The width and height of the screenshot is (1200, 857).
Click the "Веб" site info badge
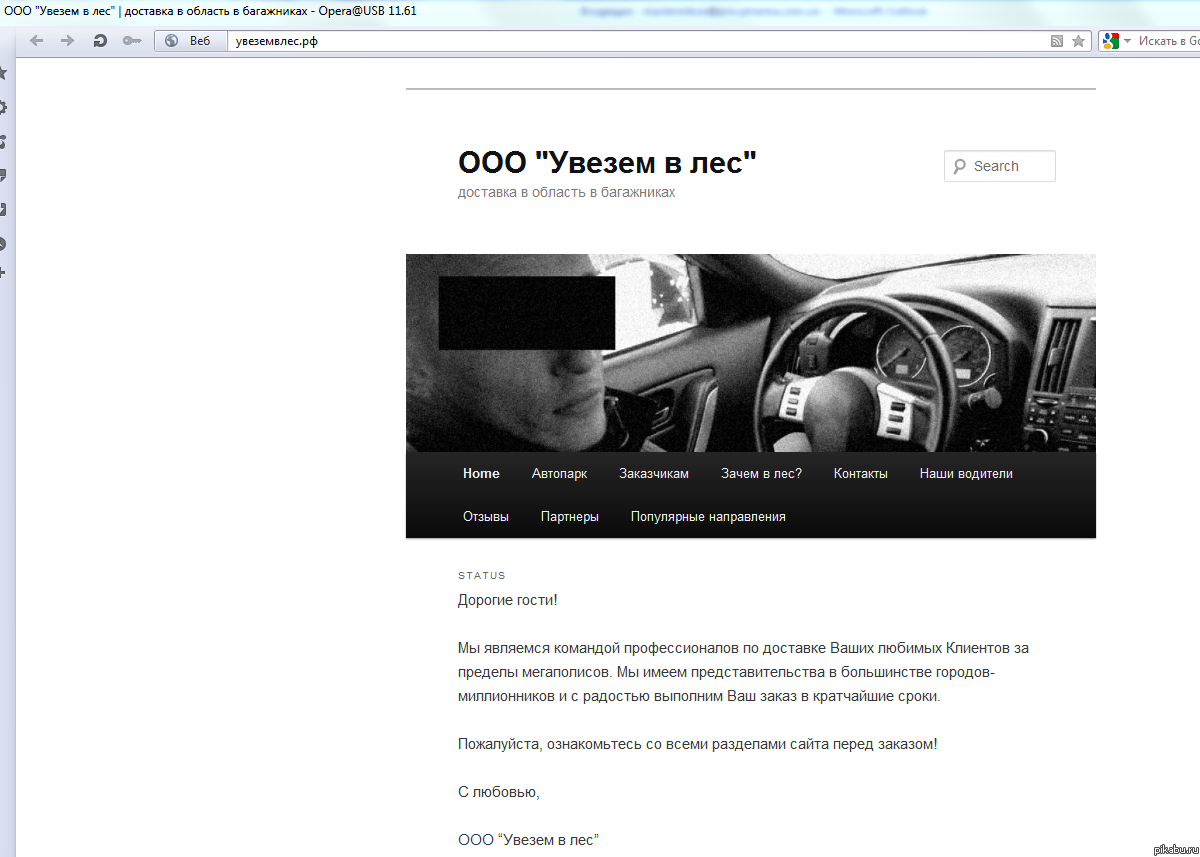190,41
